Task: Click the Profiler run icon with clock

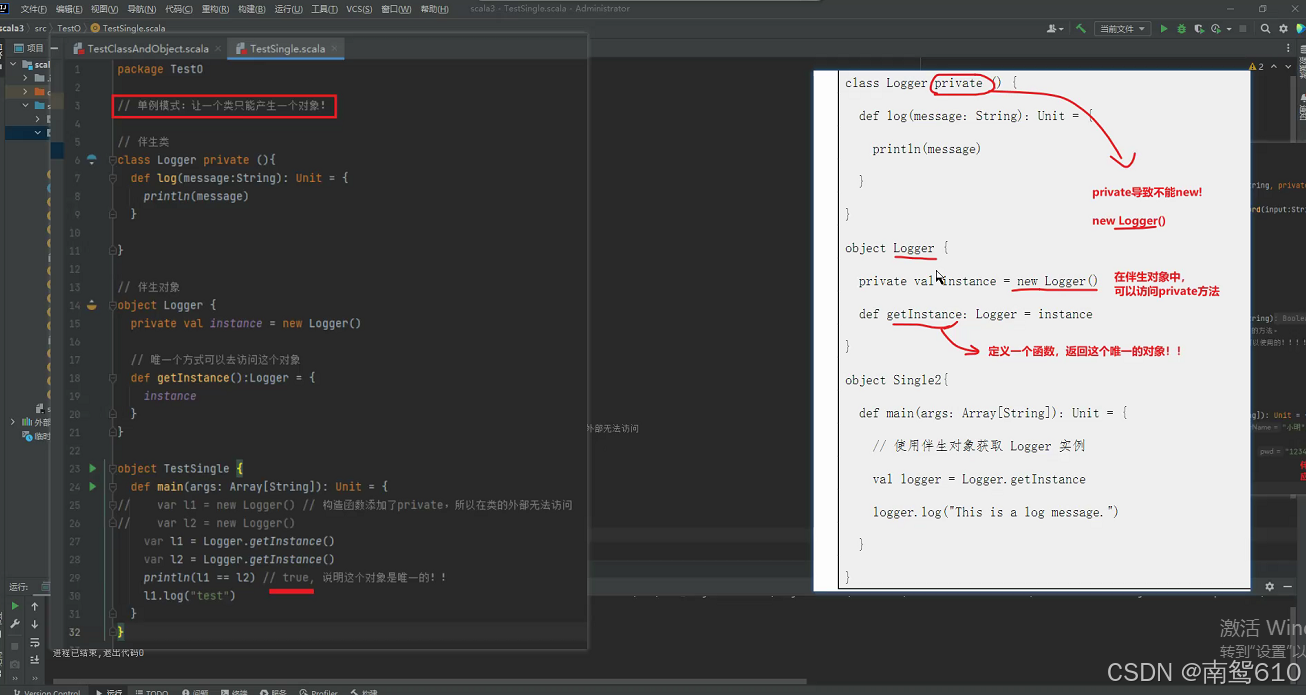Action: point(1215,29)
